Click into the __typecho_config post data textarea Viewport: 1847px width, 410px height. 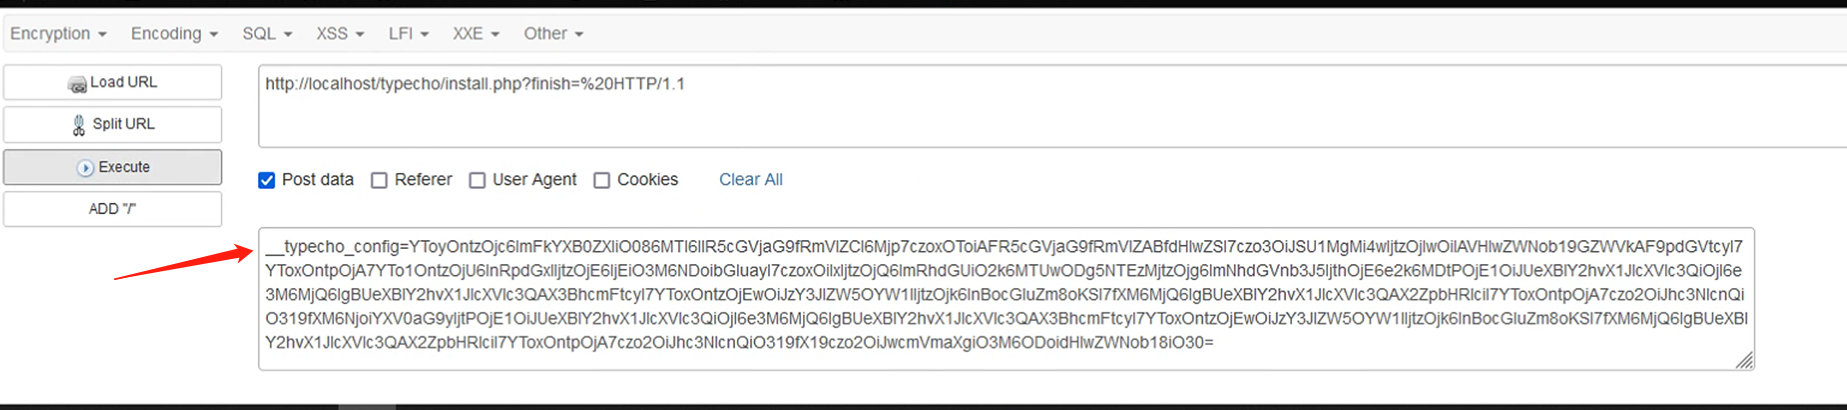[x=1006, y=299]
